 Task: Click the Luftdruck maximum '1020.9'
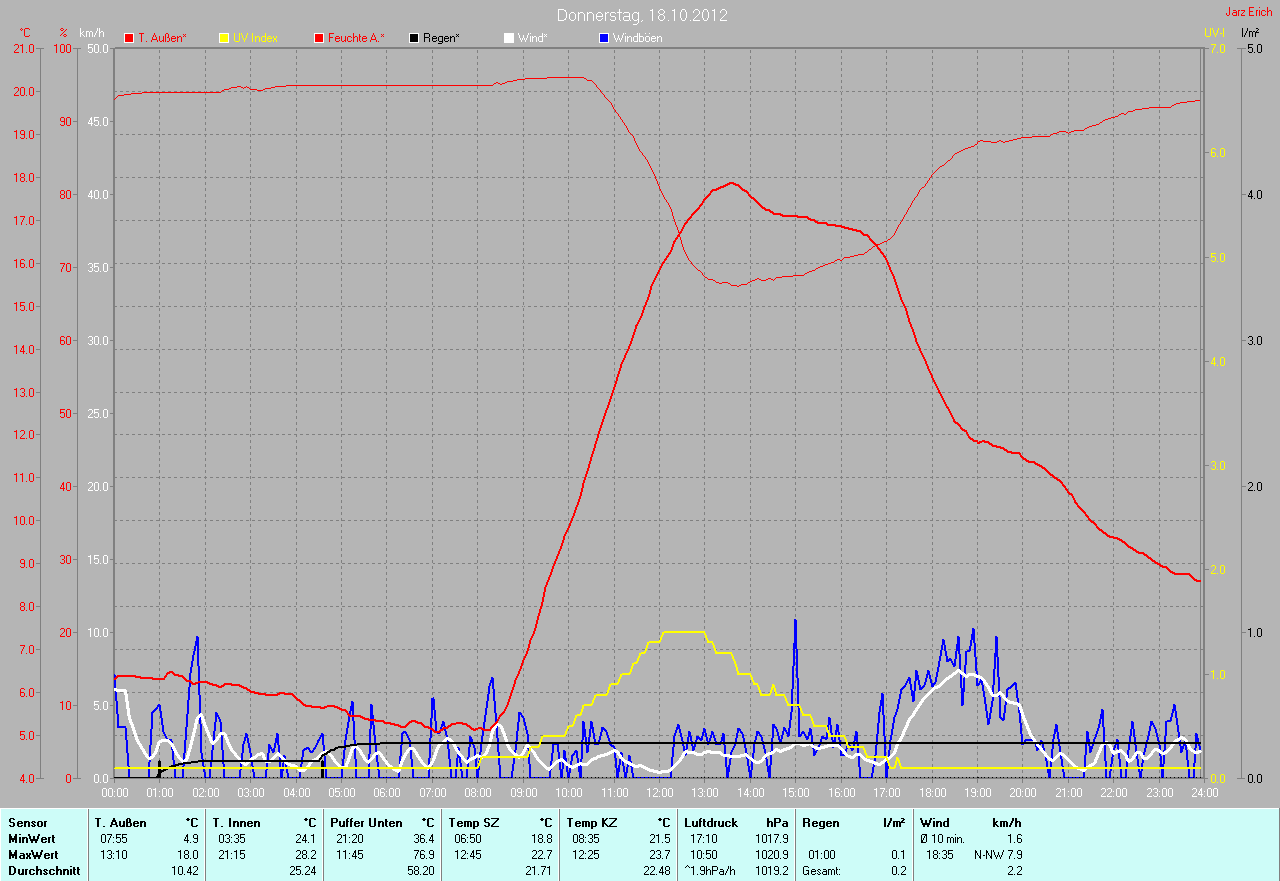coord(773,855)
